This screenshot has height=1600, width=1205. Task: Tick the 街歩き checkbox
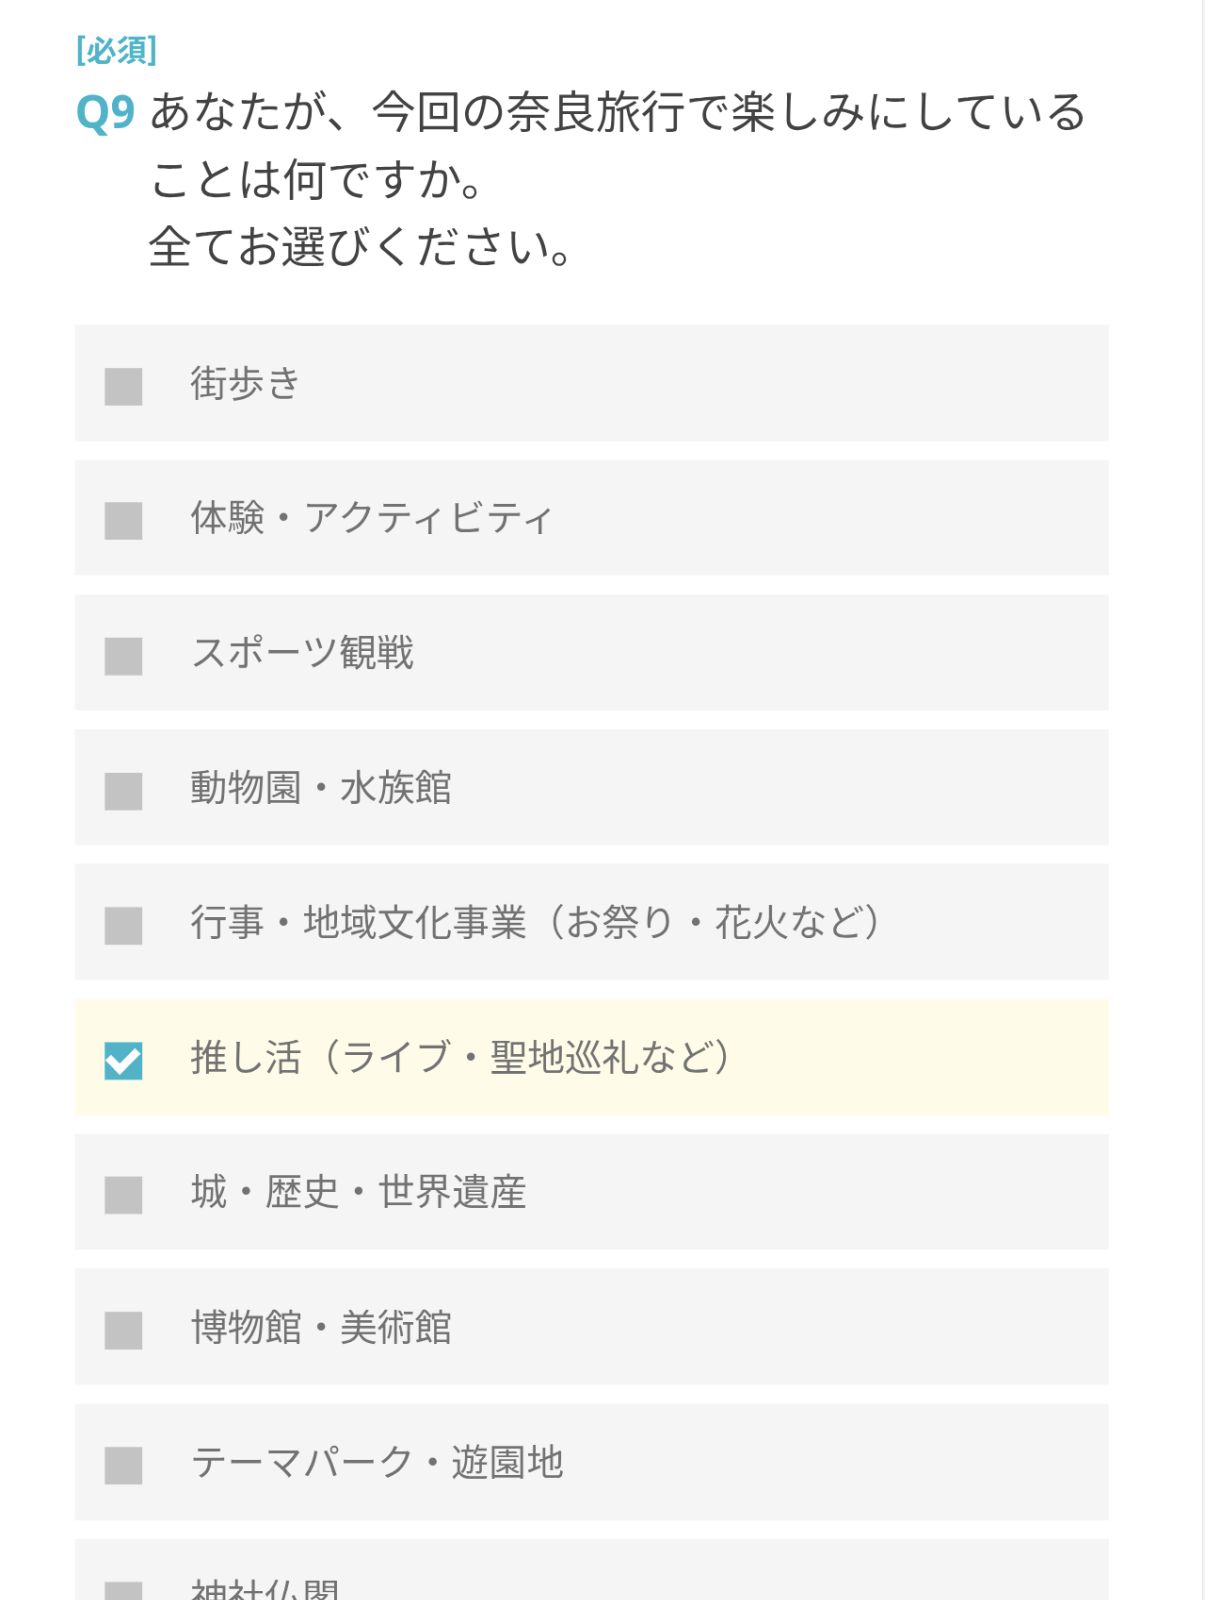(x=123, y=386)
